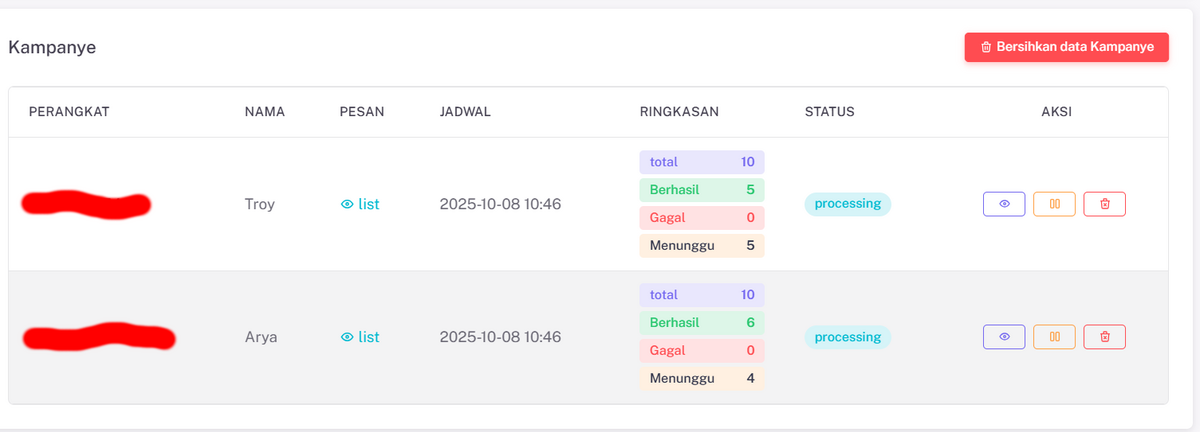1200x432 pixels.
Task: Open message list for Troy
Action: pyautogui.click(x=360, y=204)
